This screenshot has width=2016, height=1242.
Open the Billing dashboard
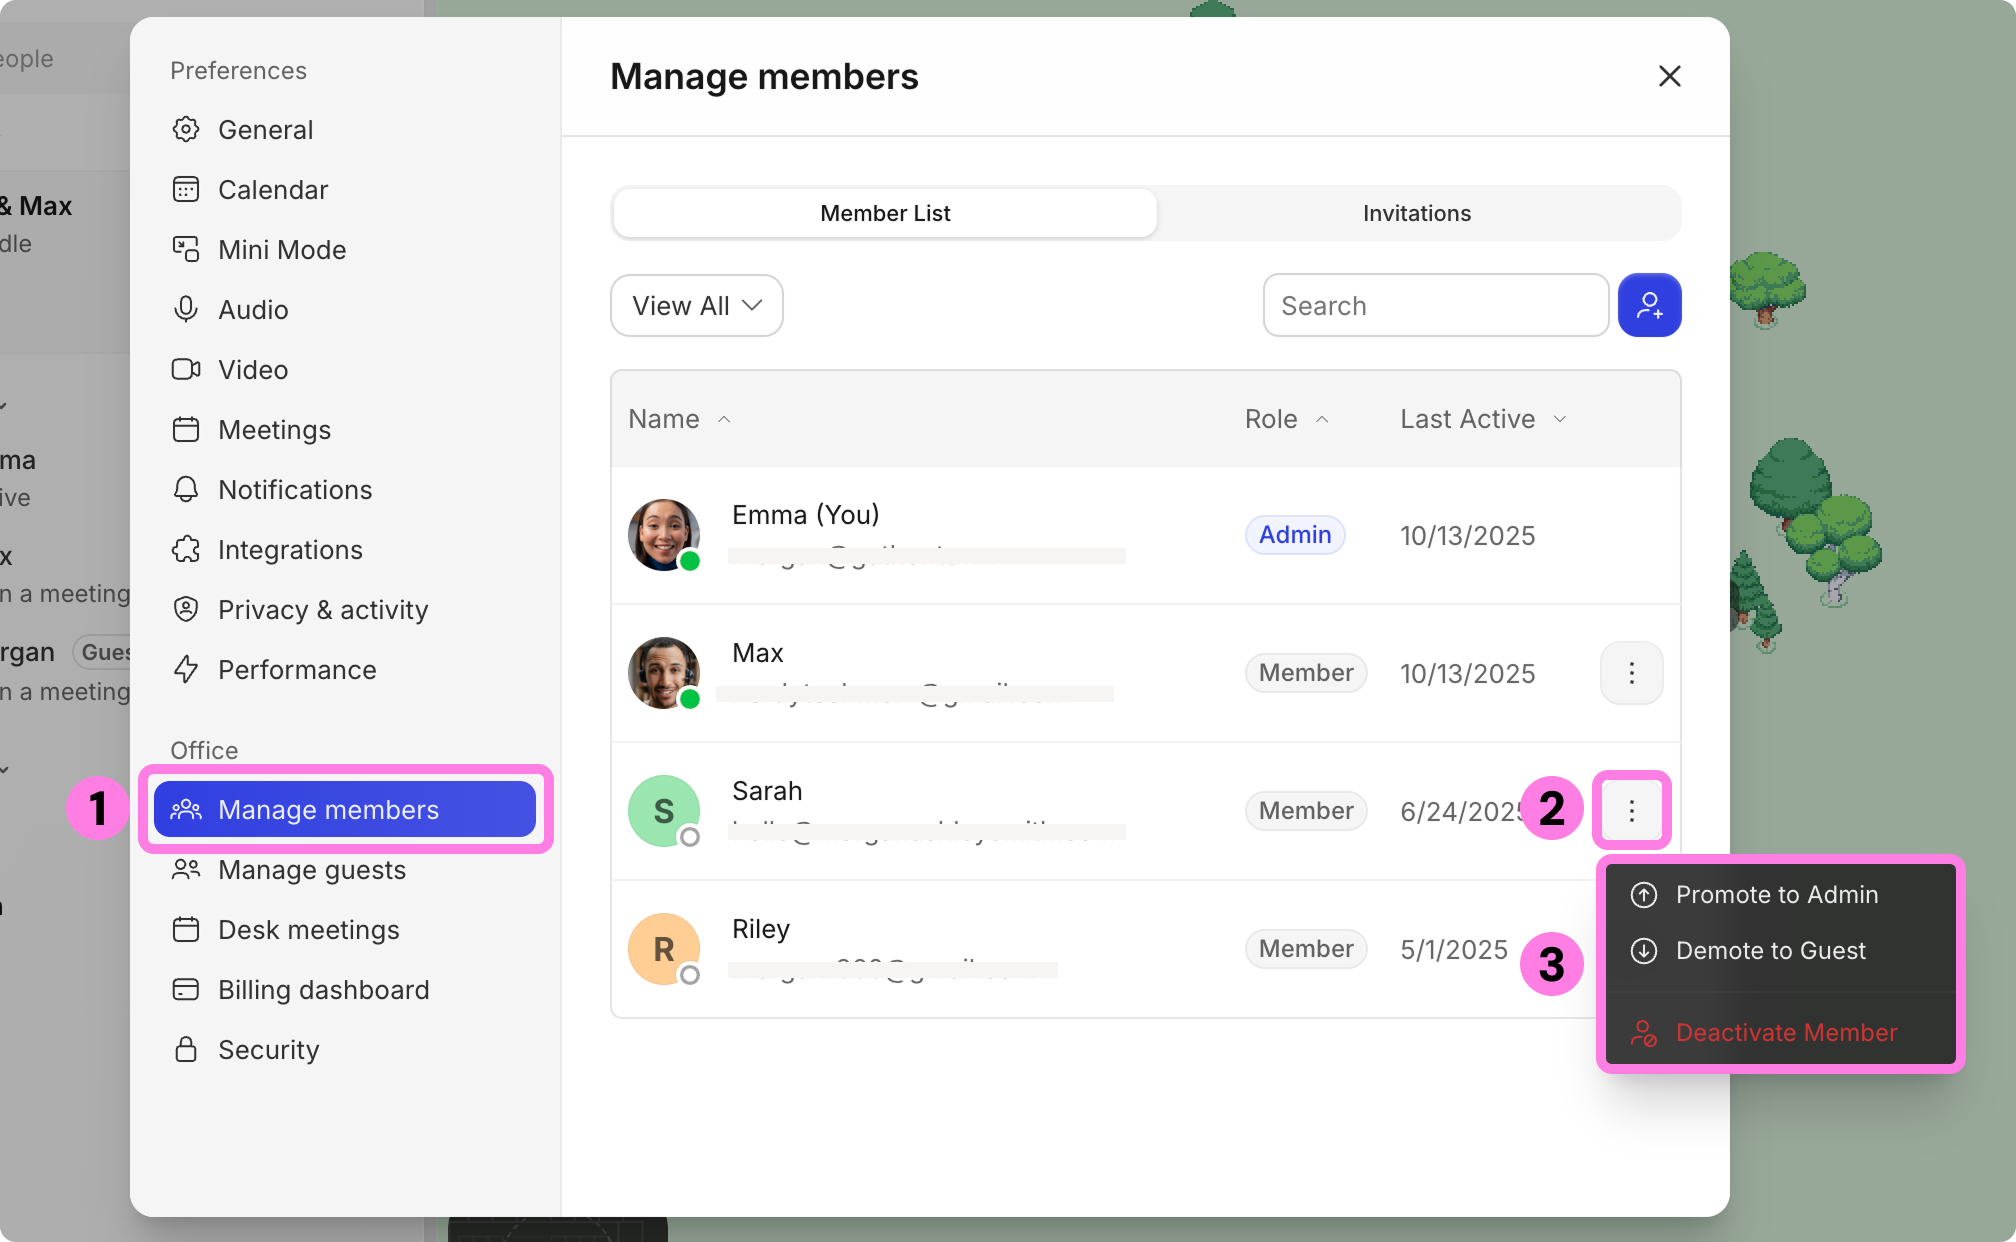[345, 990]
